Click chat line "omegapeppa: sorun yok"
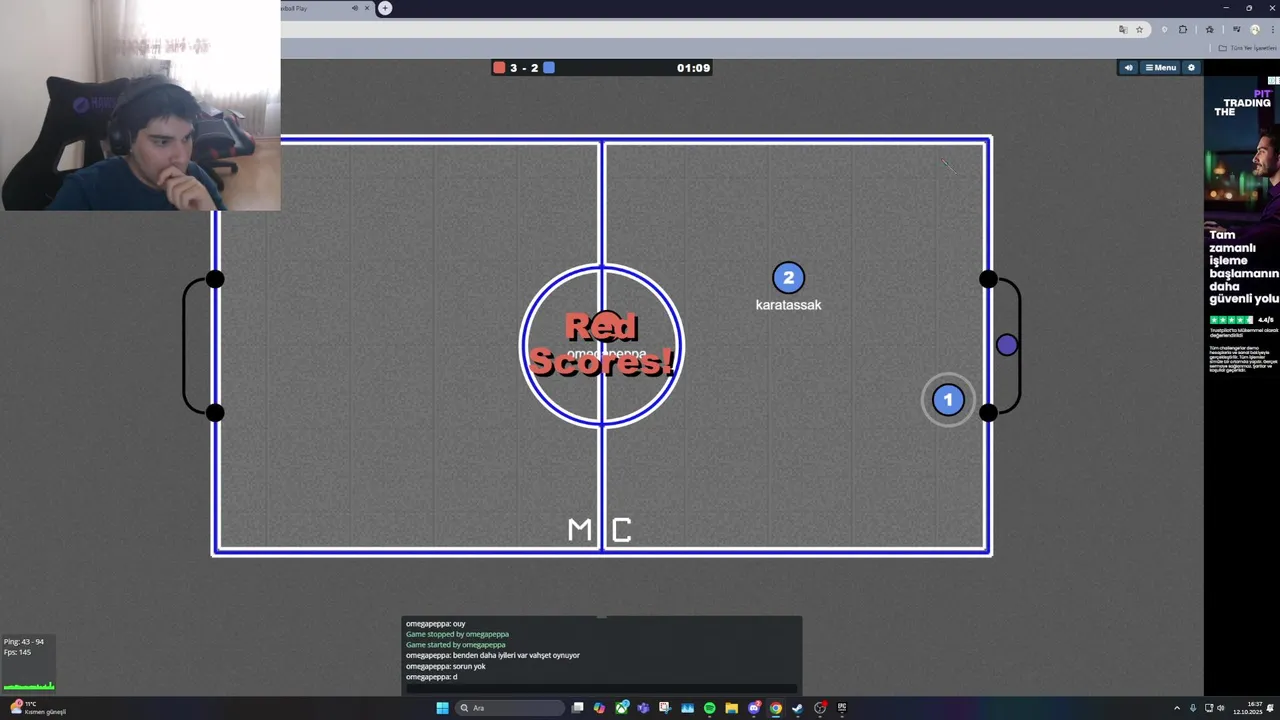Screen dimensions: 1280x720 coord(446,666)
